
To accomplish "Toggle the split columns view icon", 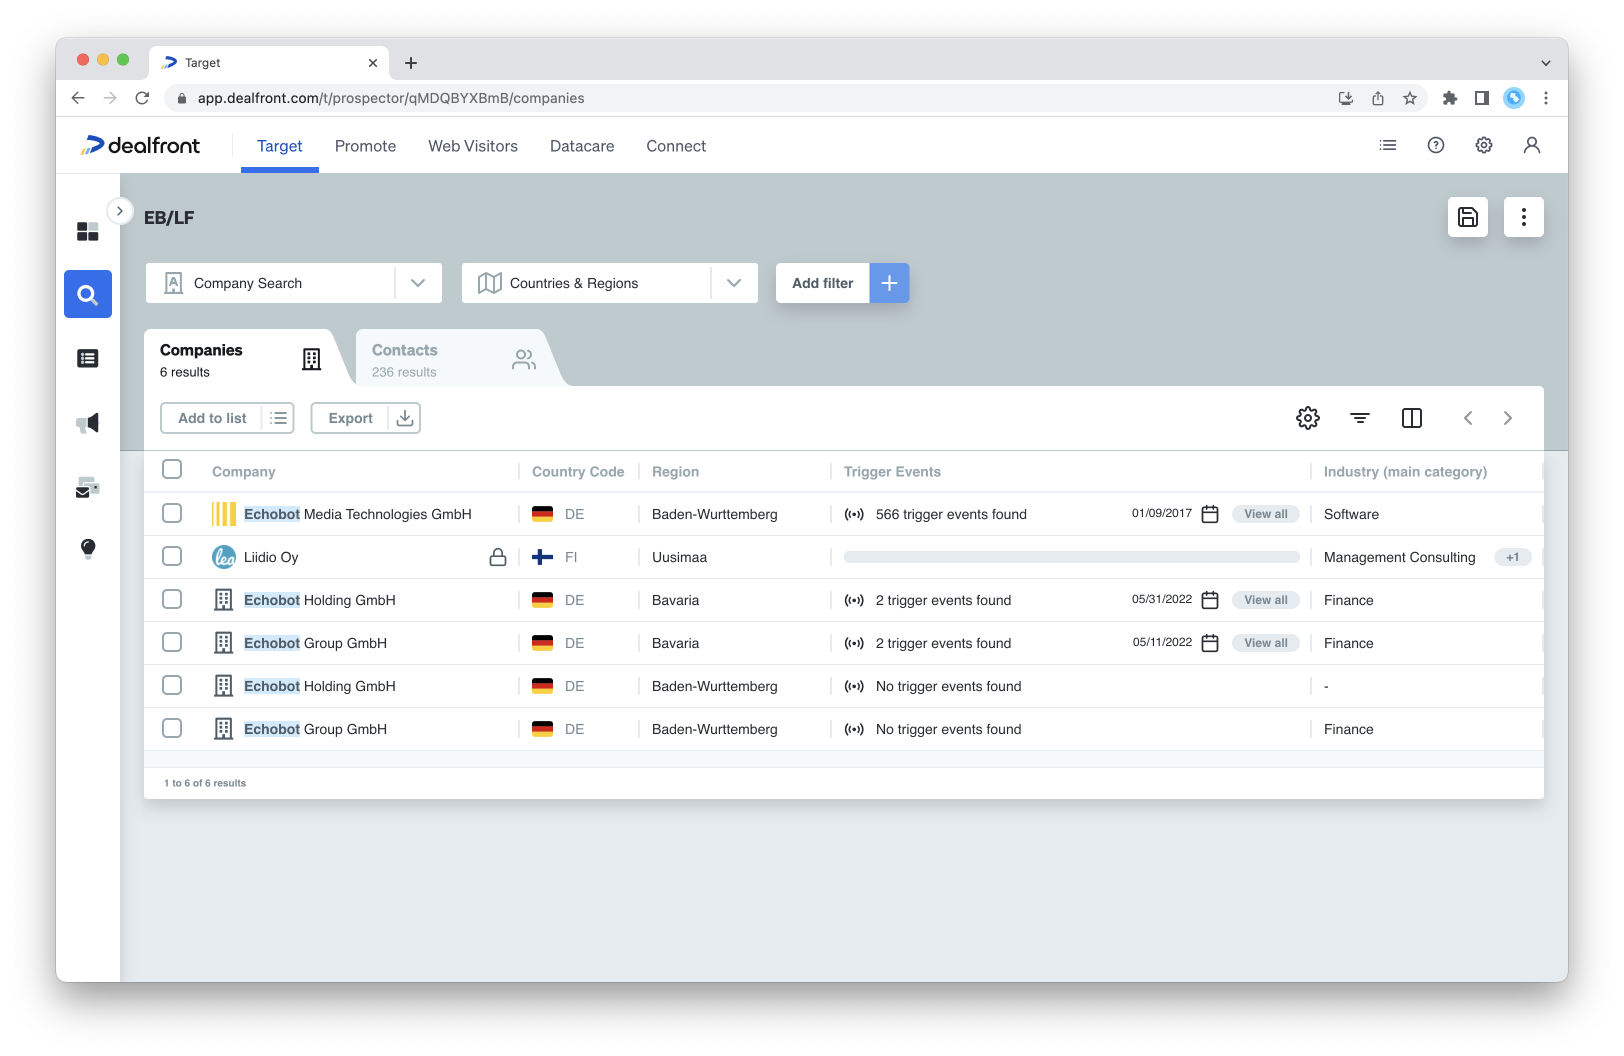I will pos(1412,418).
